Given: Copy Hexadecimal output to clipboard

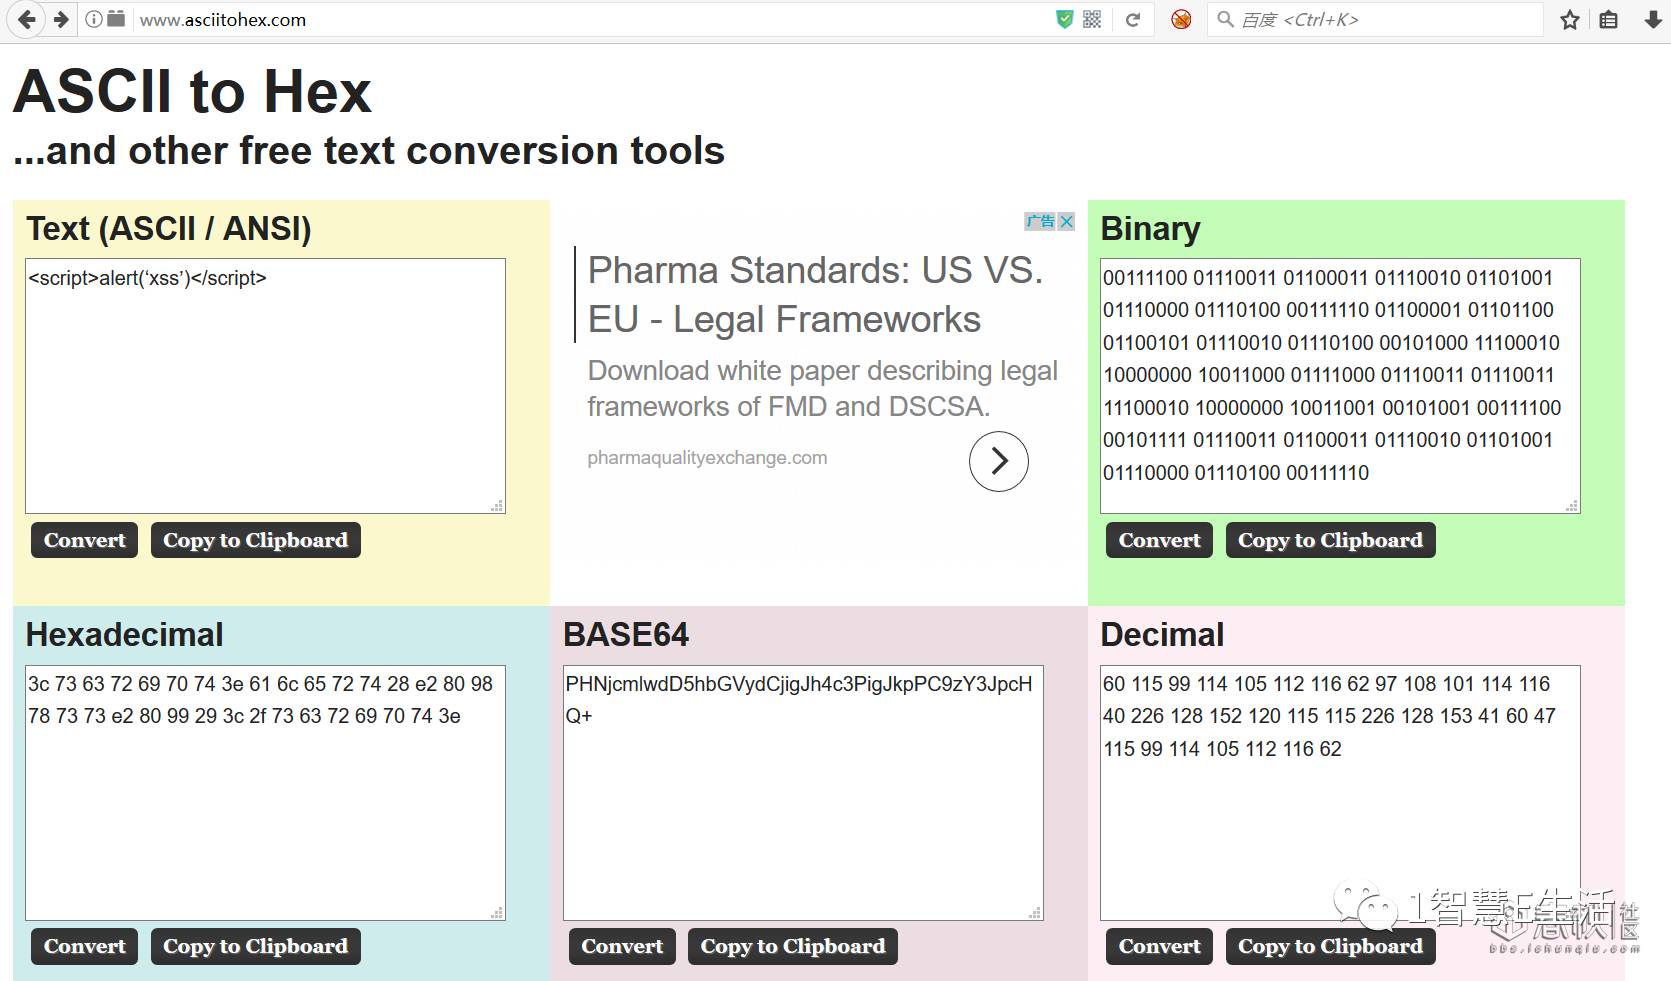Looking at the screenshot, I should coord(255,946).
